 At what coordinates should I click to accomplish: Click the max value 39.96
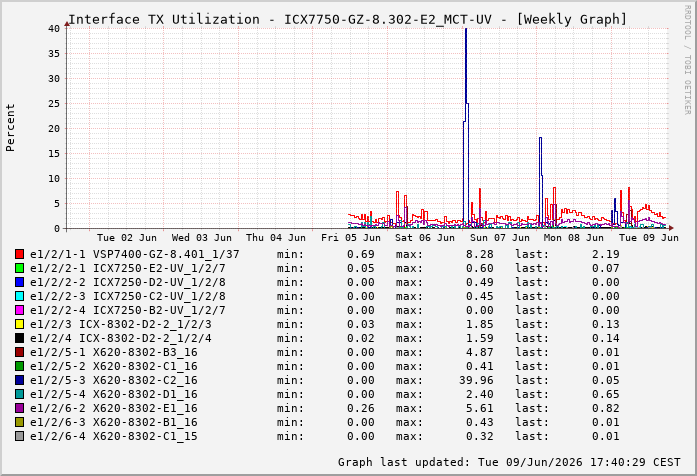coord(476,380)
